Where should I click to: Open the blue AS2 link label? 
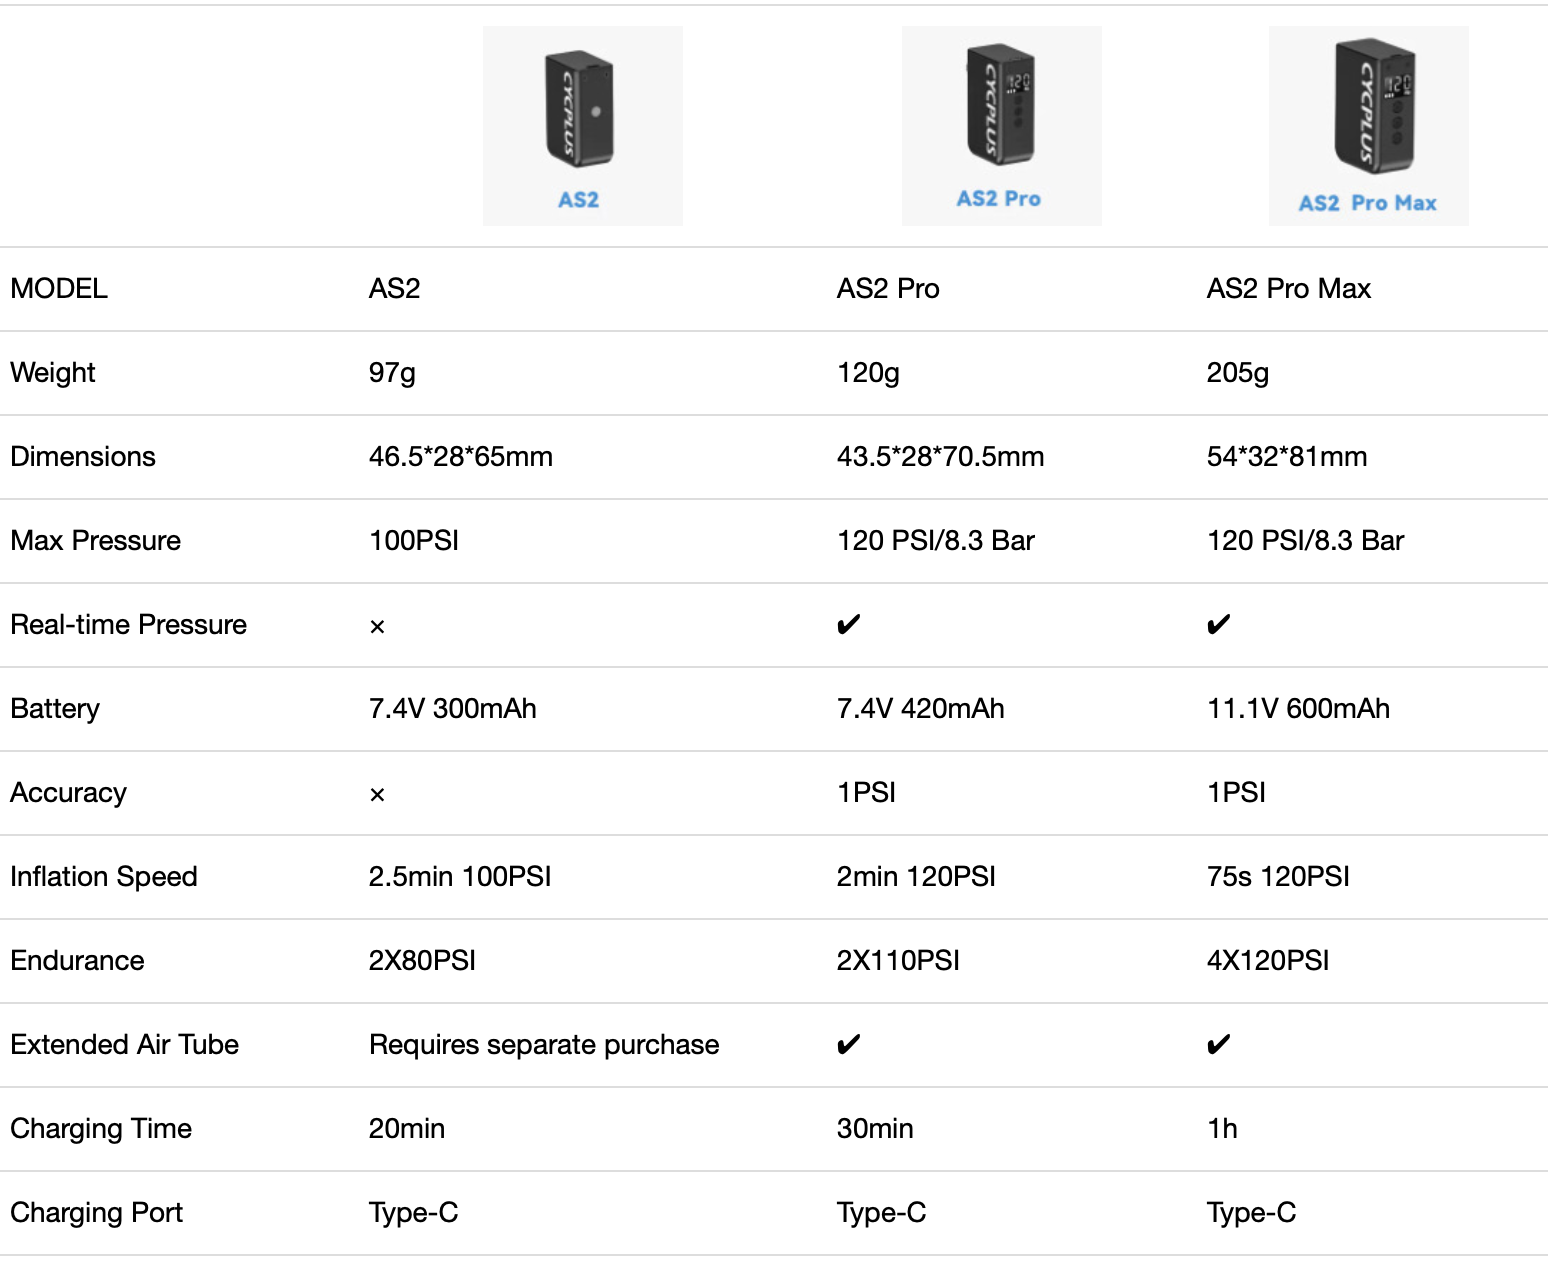578,200
